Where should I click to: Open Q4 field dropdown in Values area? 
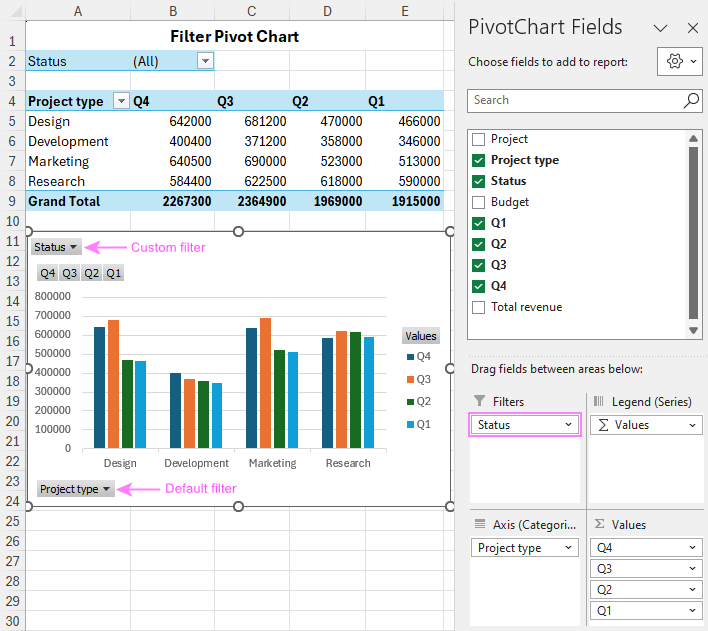692,547
